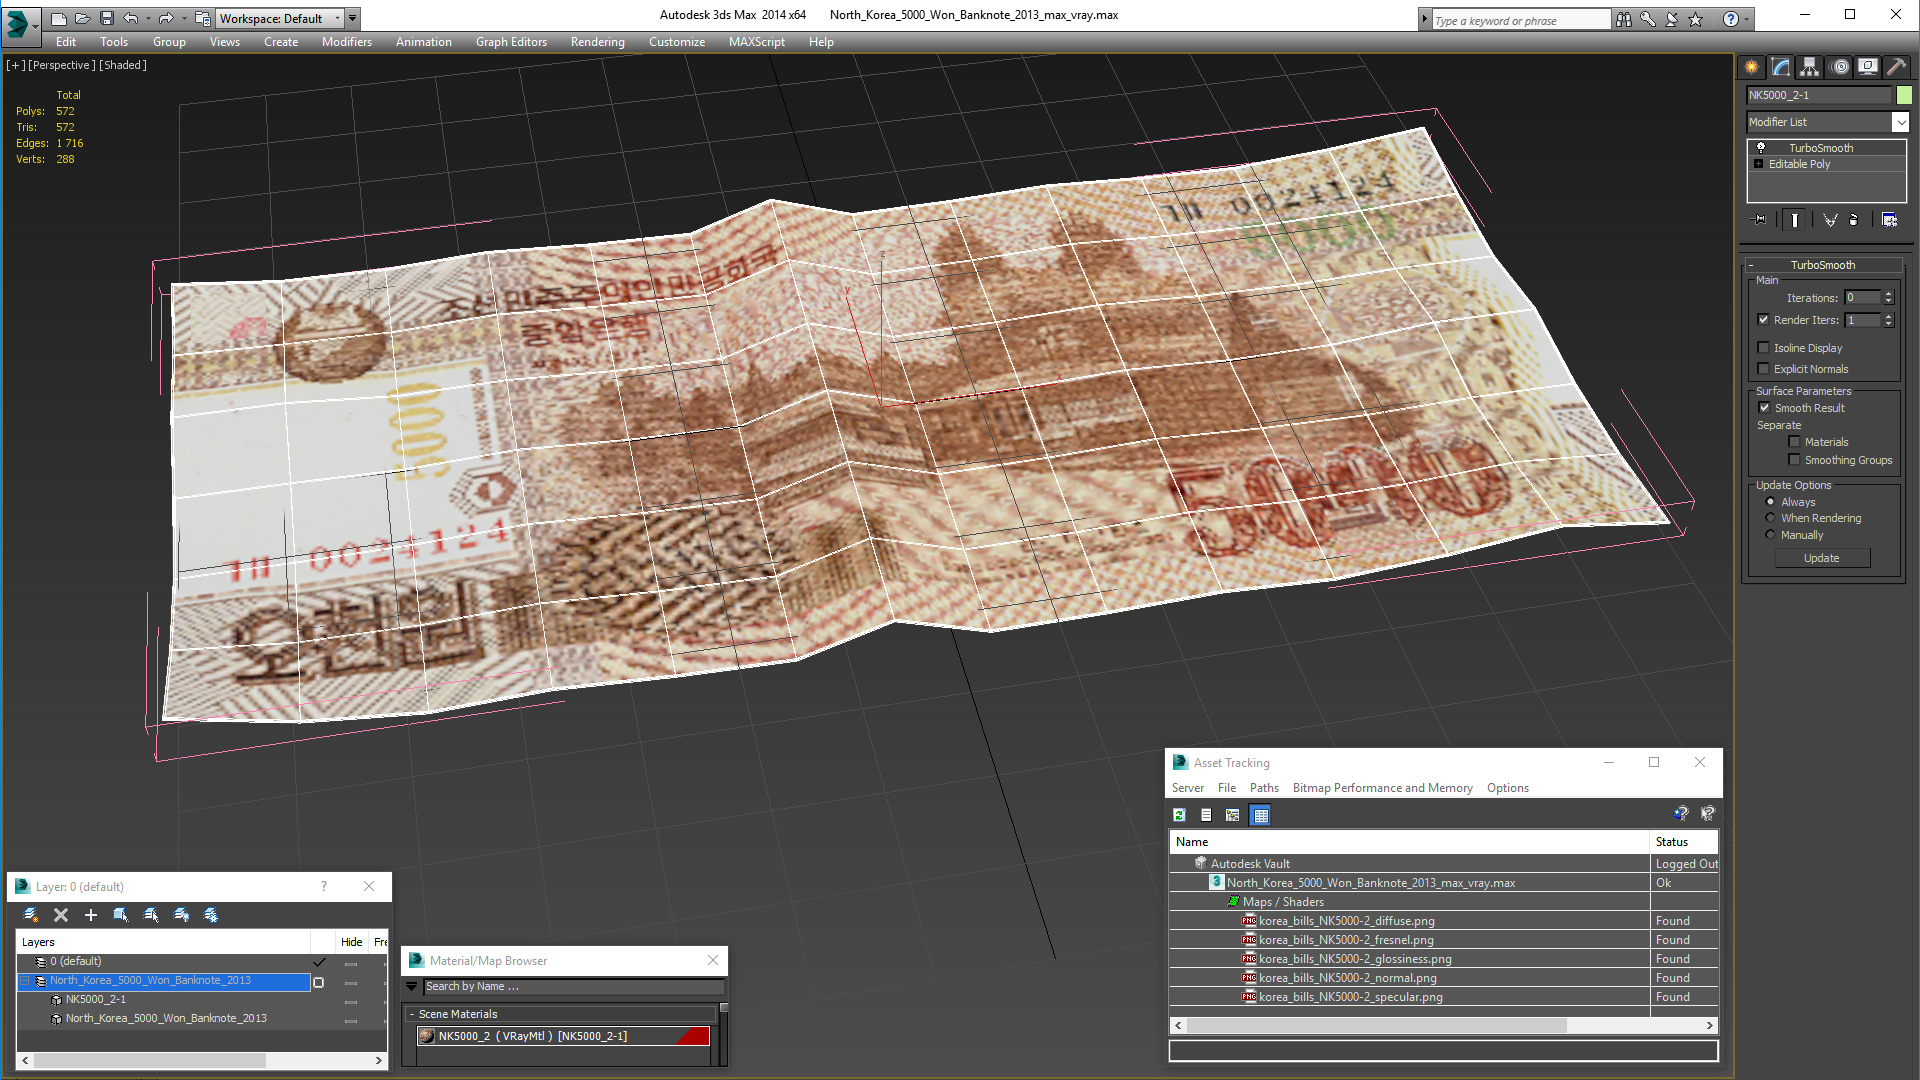Click the object color swatch
1920x1080 pixels.
(x=1904, y=95)
